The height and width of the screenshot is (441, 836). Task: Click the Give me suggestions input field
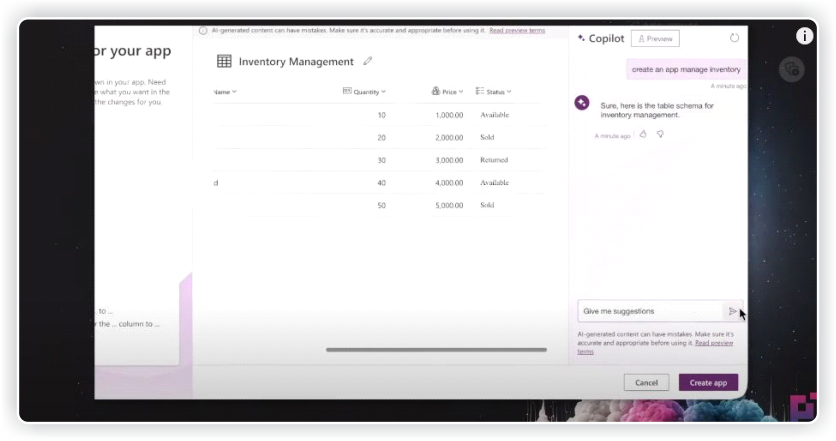[x=650, y=311]
